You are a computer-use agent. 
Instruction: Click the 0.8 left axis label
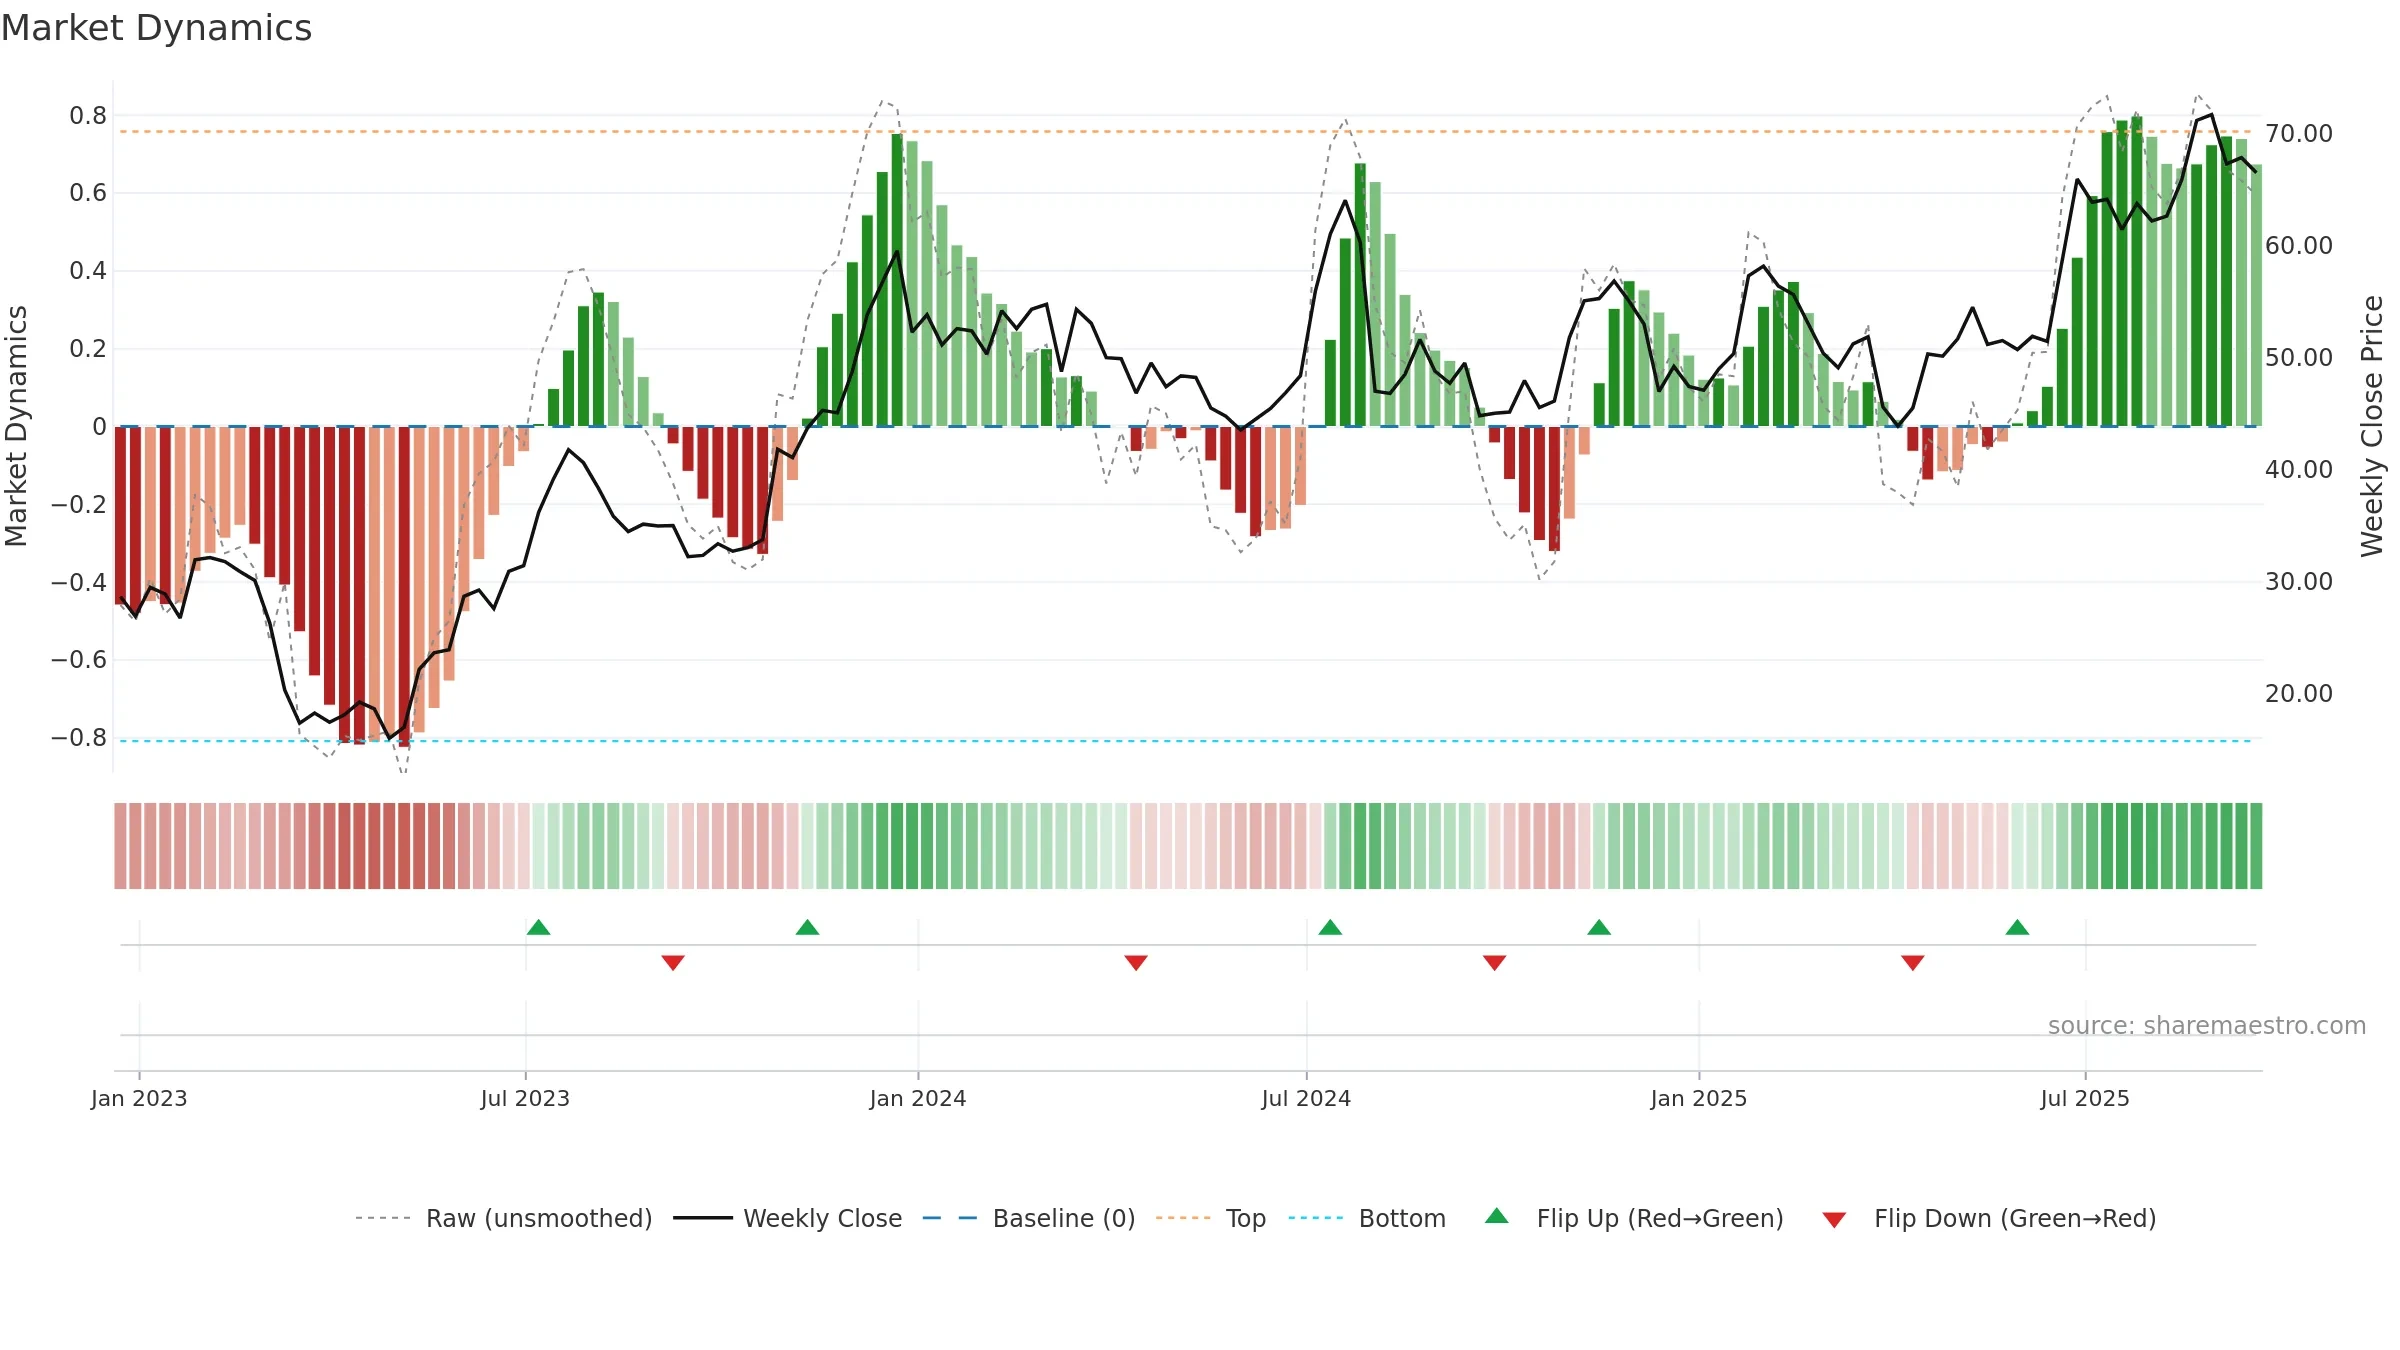click(88, 116)
